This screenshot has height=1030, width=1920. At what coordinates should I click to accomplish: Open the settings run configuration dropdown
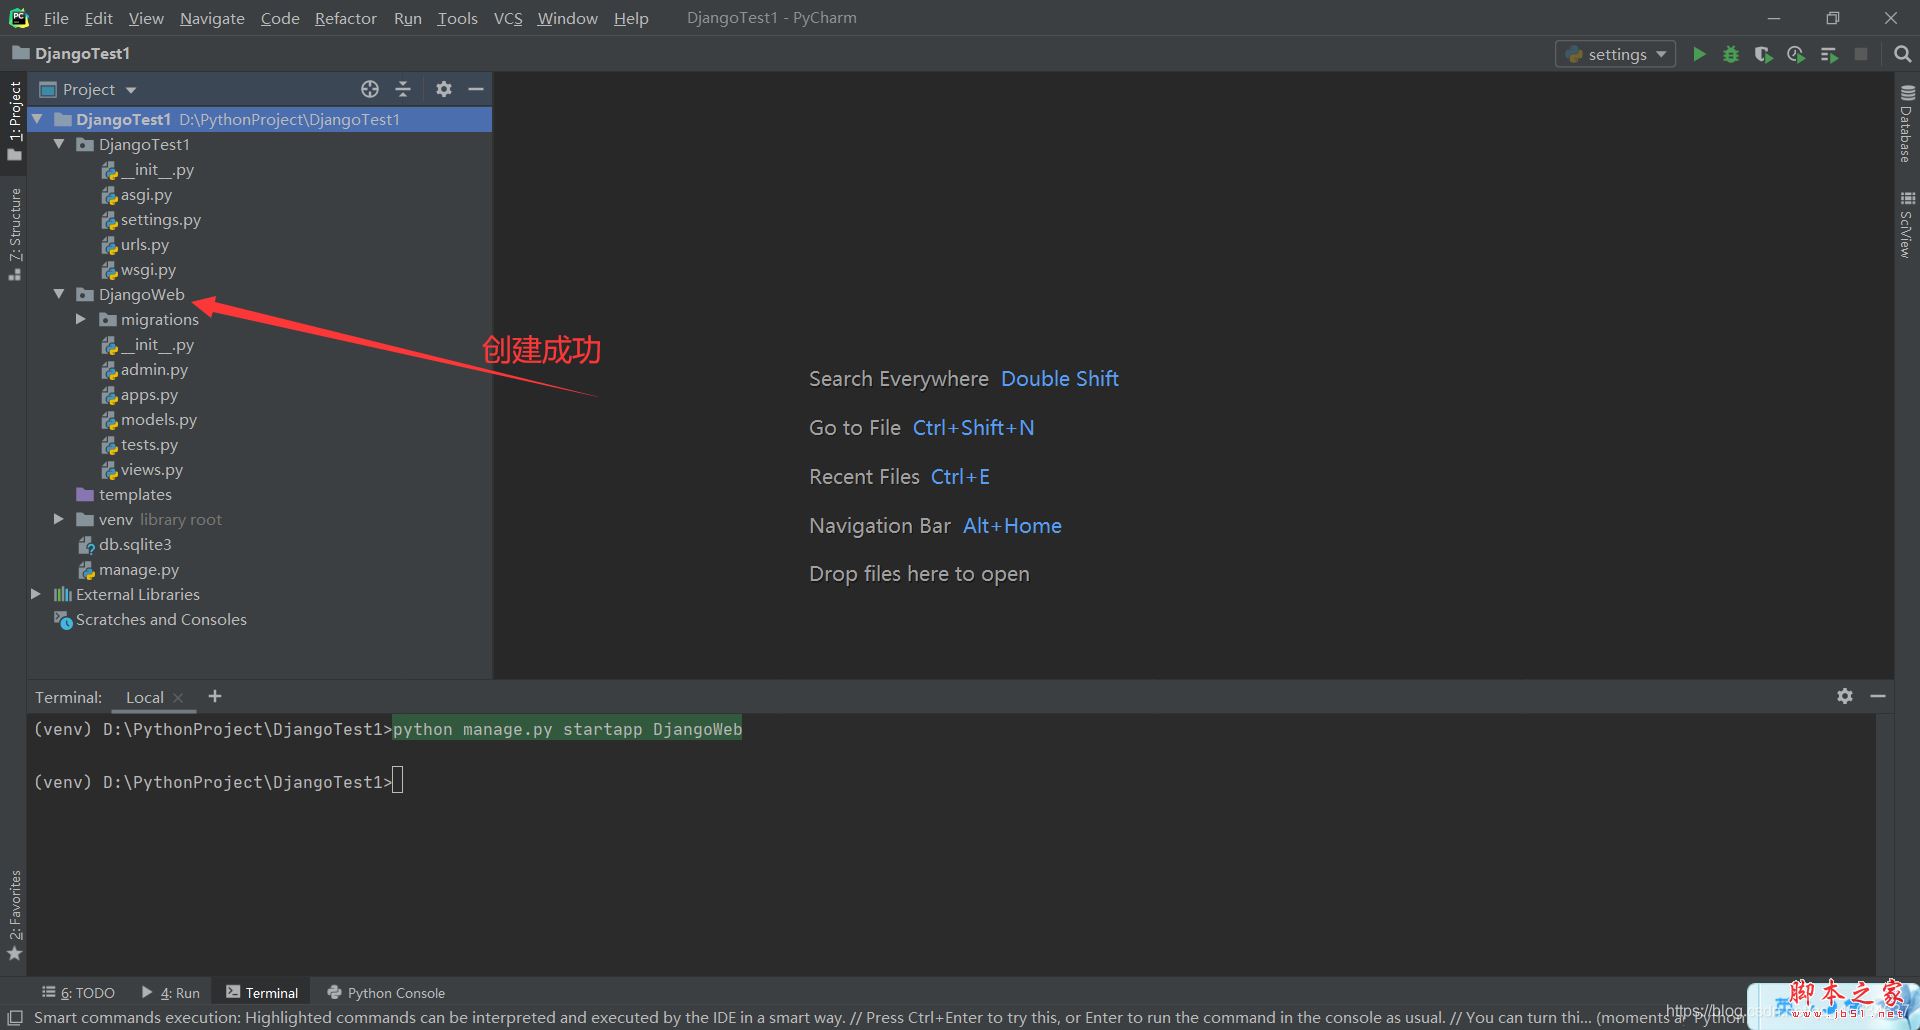tap(1615, 54)
